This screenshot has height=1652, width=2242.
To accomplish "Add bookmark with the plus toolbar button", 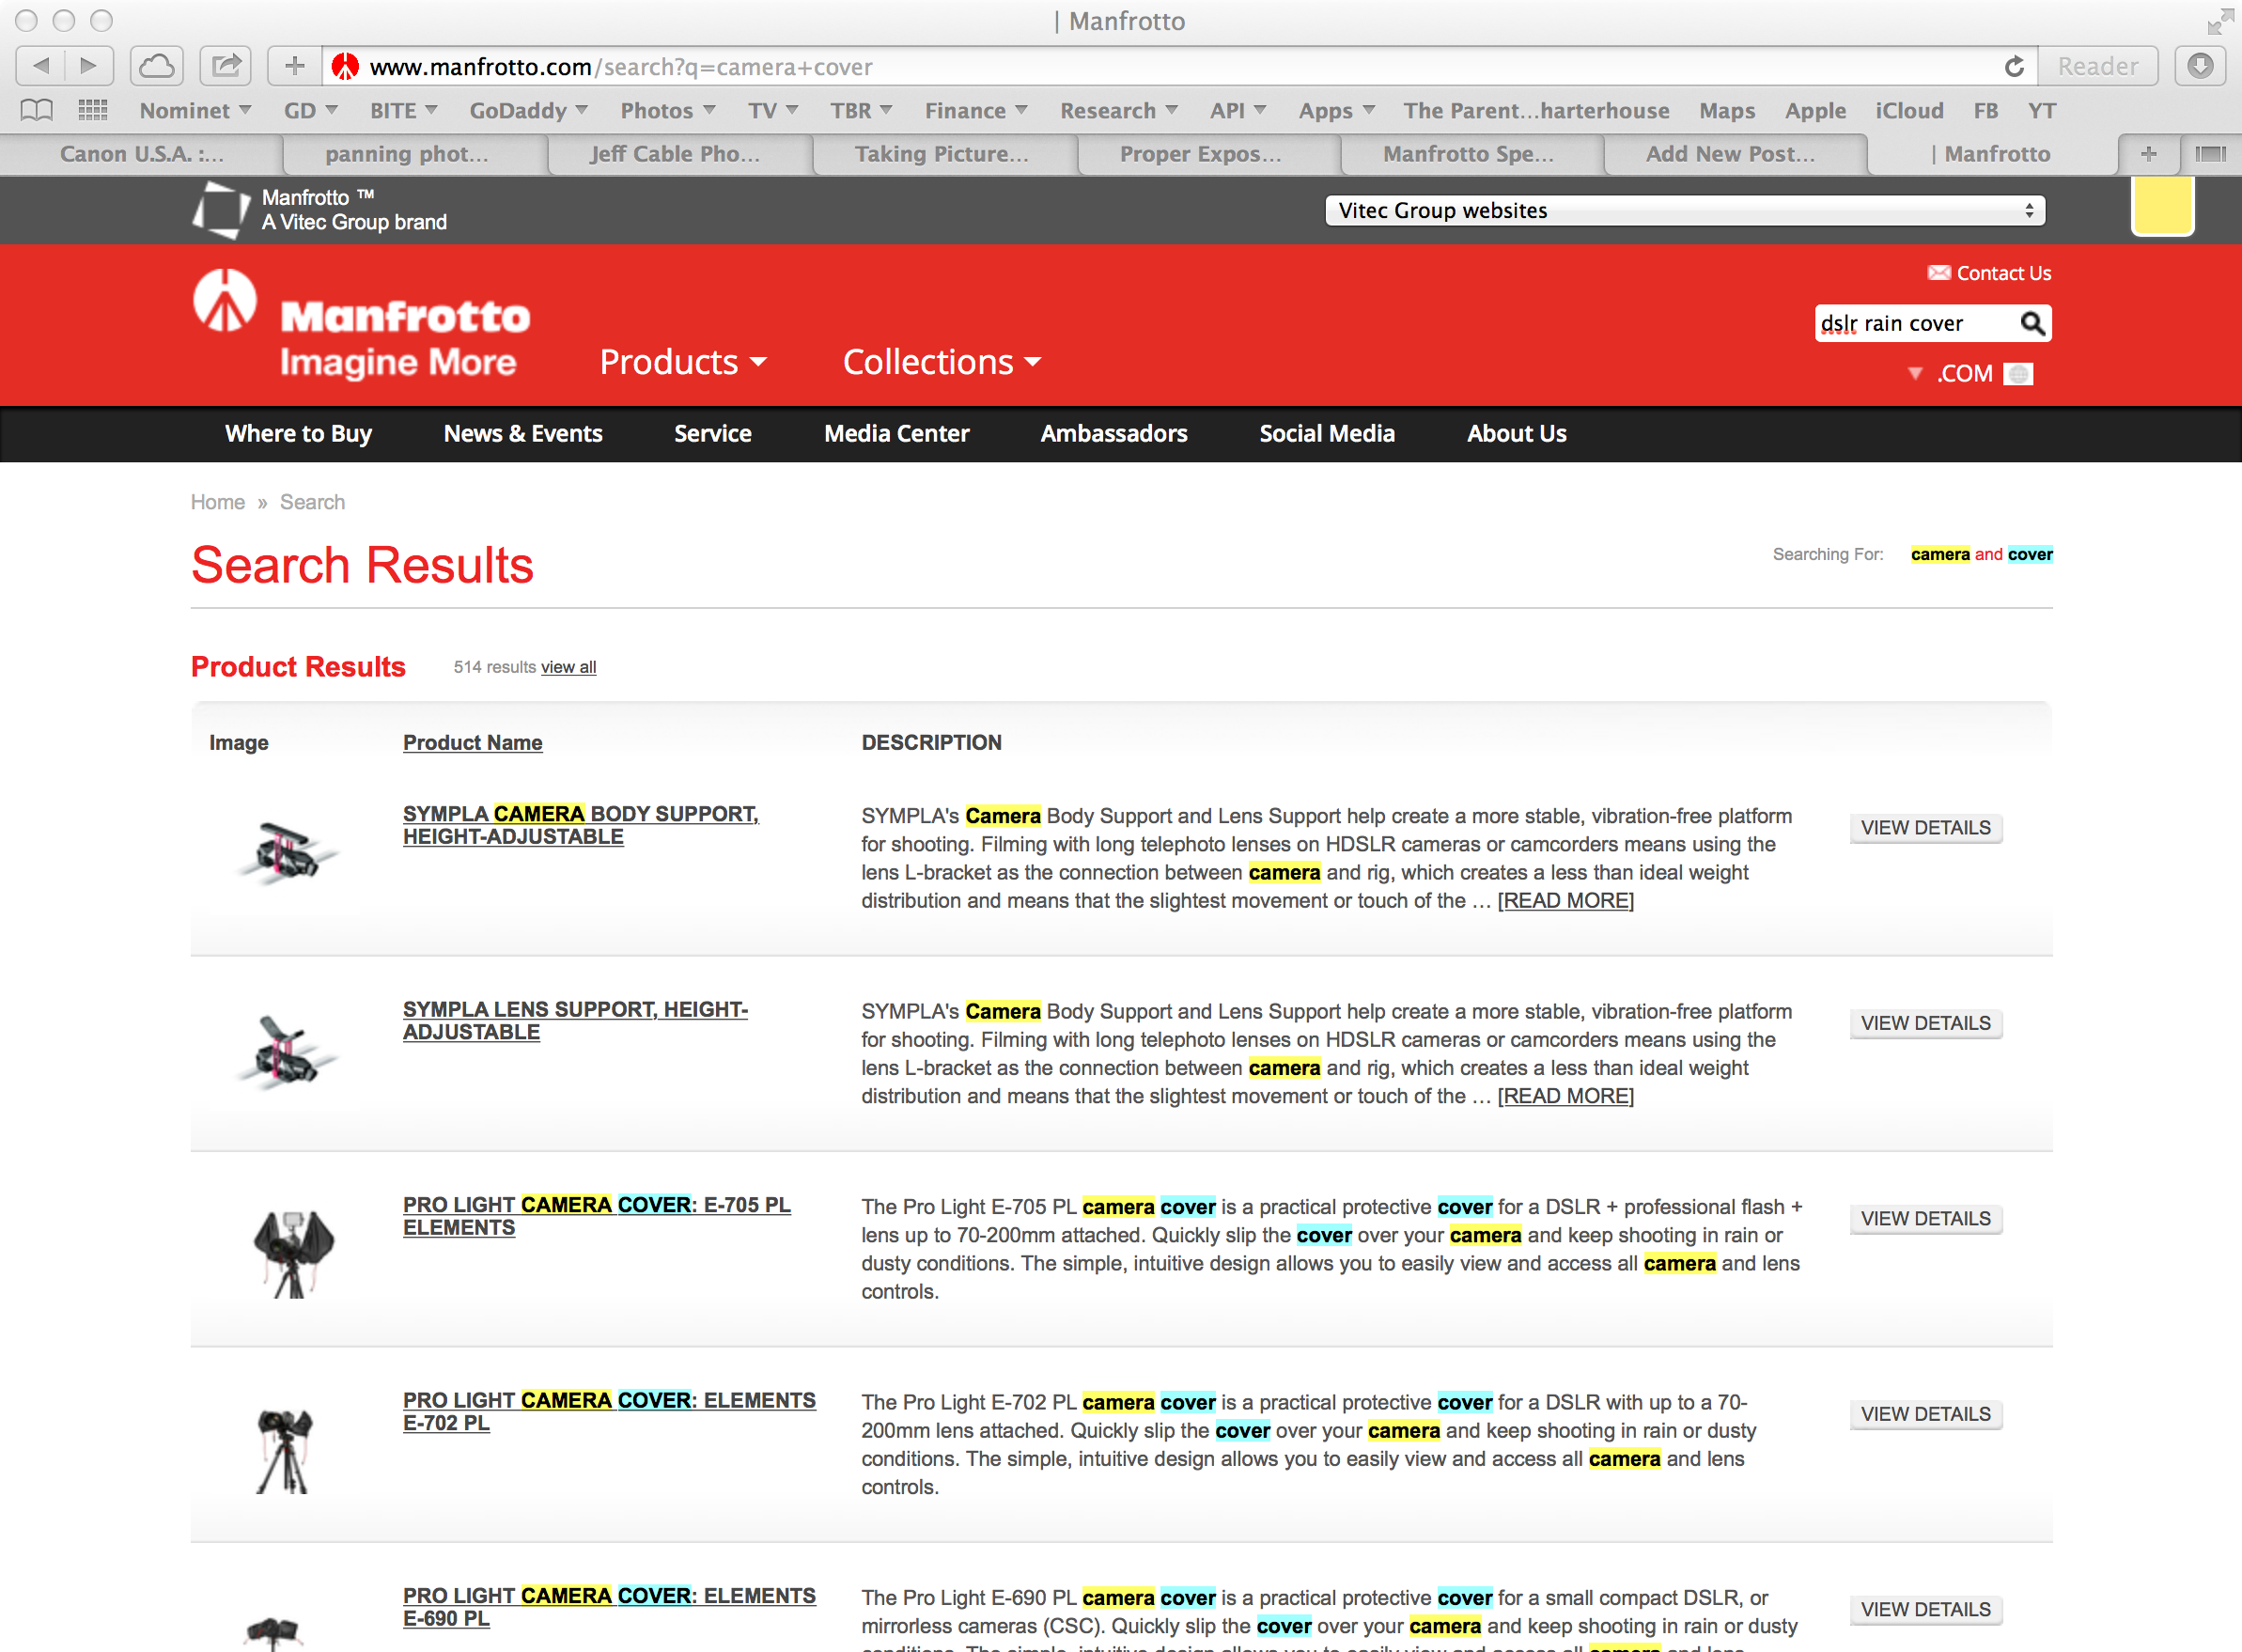I will [x=294, y=66].
